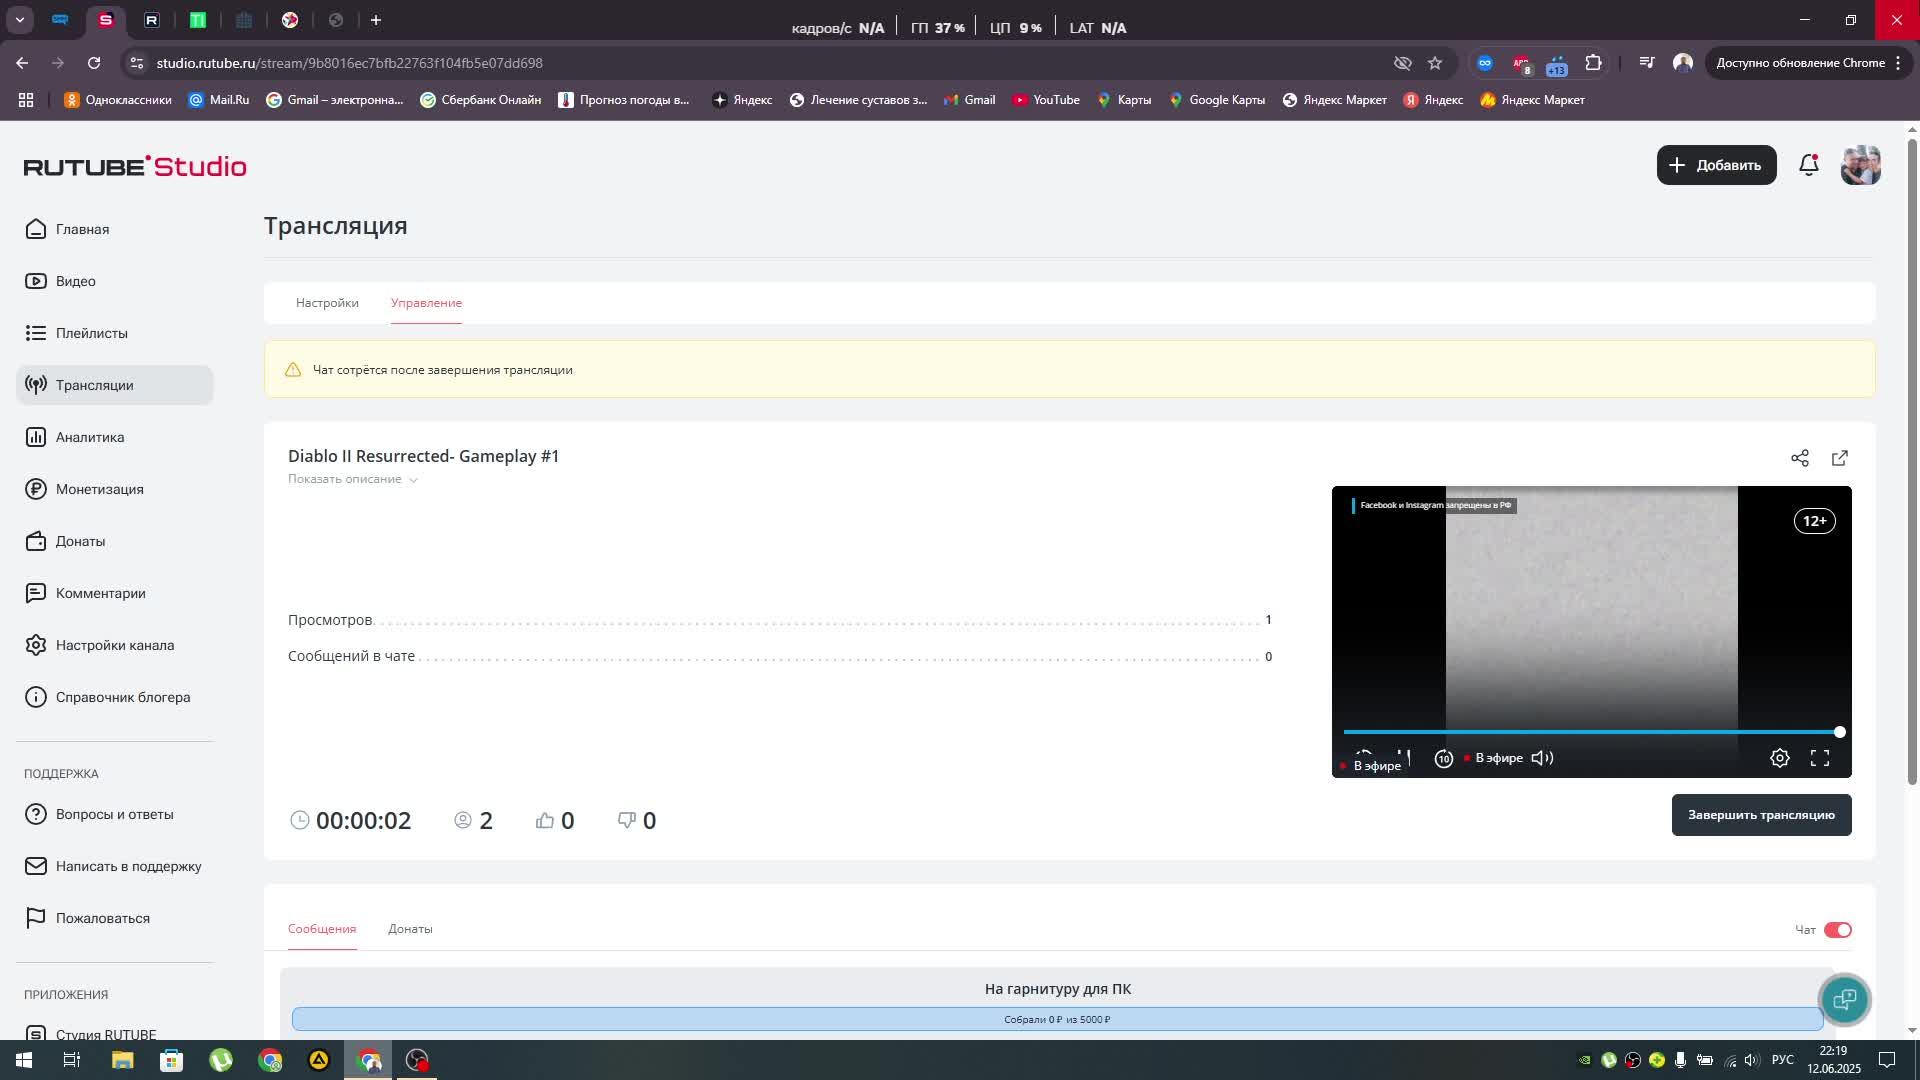Open the Chrome three-dot menu
This screenshot has height=1080, width=1920.
click(x=1896, y=63)
